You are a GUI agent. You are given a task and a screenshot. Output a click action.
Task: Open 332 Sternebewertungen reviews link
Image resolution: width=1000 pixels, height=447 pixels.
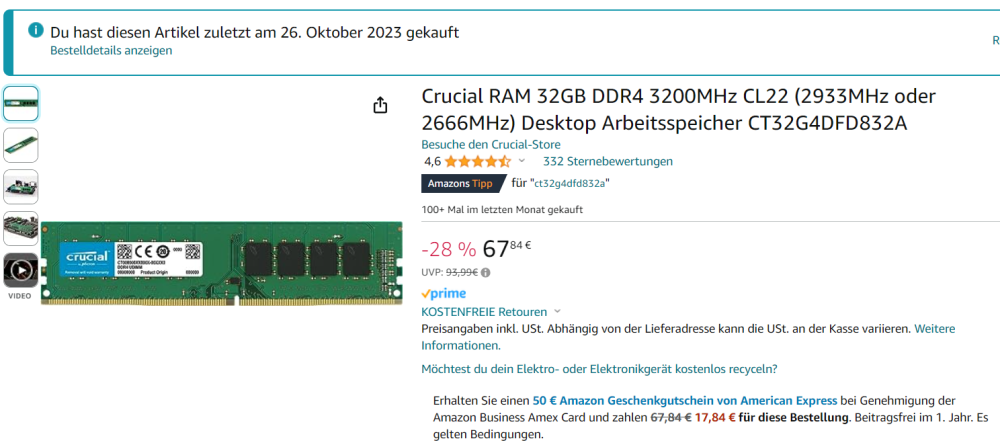(608, 161)
